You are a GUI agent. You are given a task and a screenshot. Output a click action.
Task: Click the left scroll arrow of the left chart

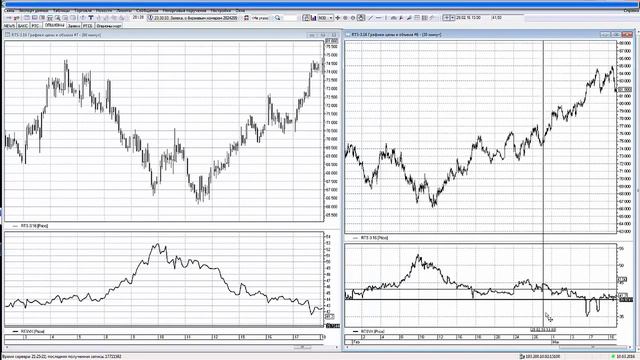(x=7, y=347)
